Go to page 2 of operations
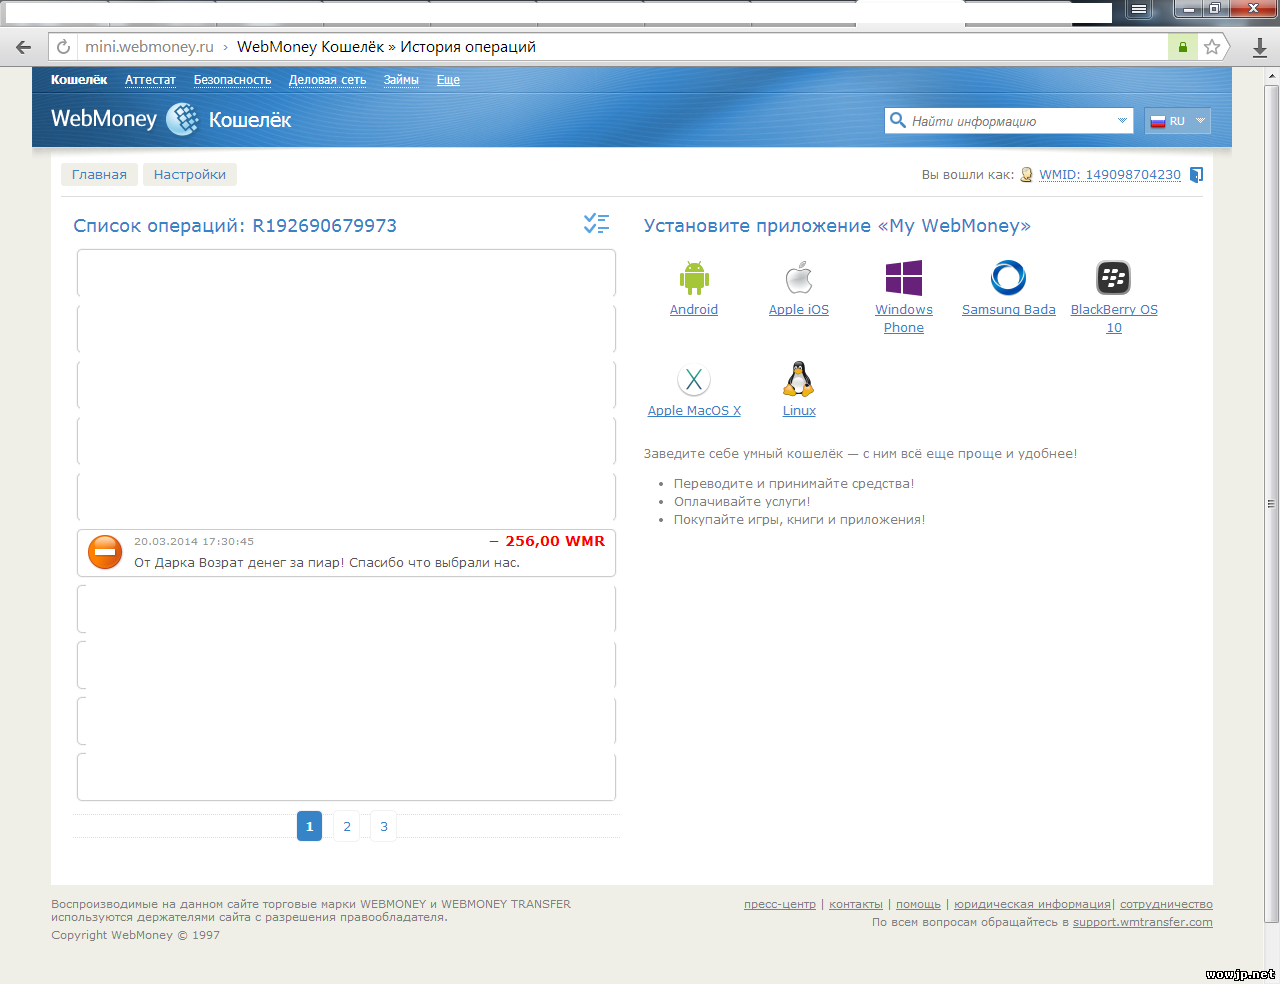The image size is (1280, 984). 347,827
